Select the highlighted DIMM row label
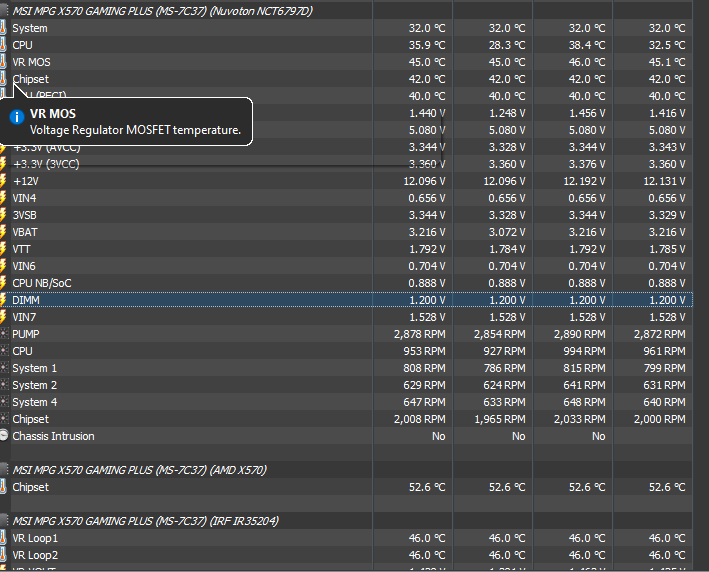Screen dimensions: 709x572 [x=26, y=300]
